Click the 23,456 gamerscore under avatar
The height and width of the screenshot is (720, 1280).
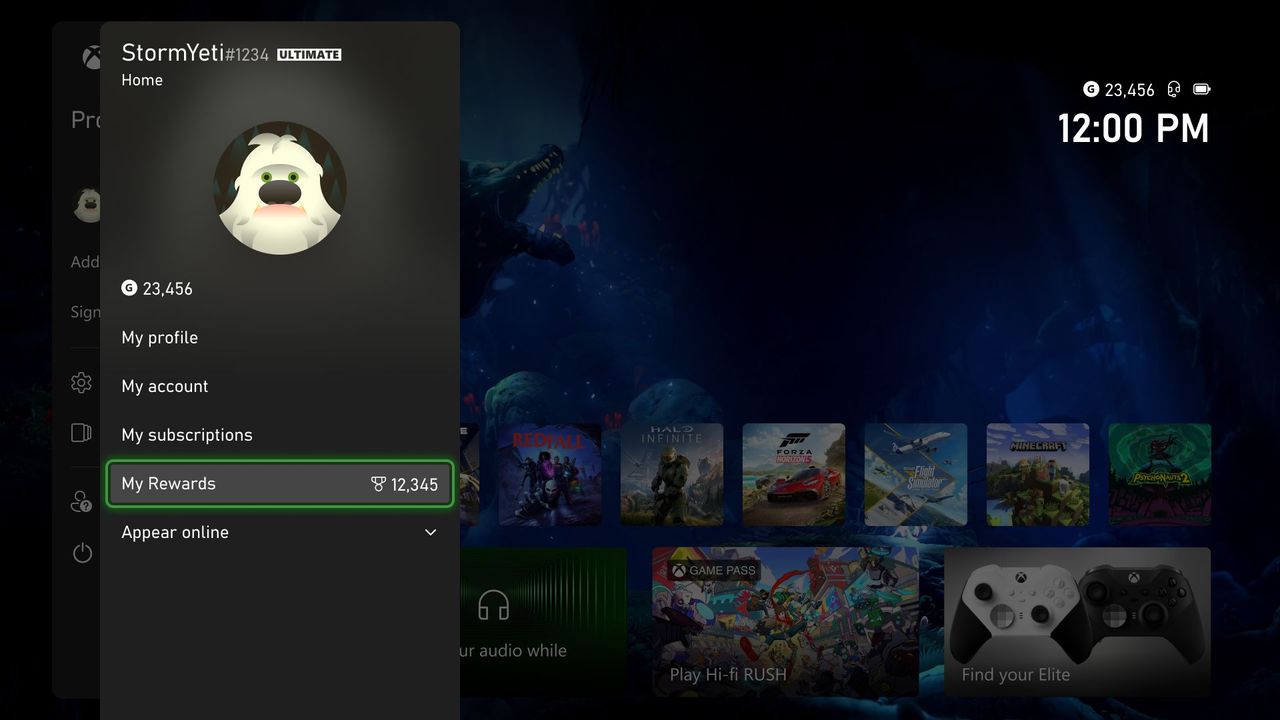(167, 289)
